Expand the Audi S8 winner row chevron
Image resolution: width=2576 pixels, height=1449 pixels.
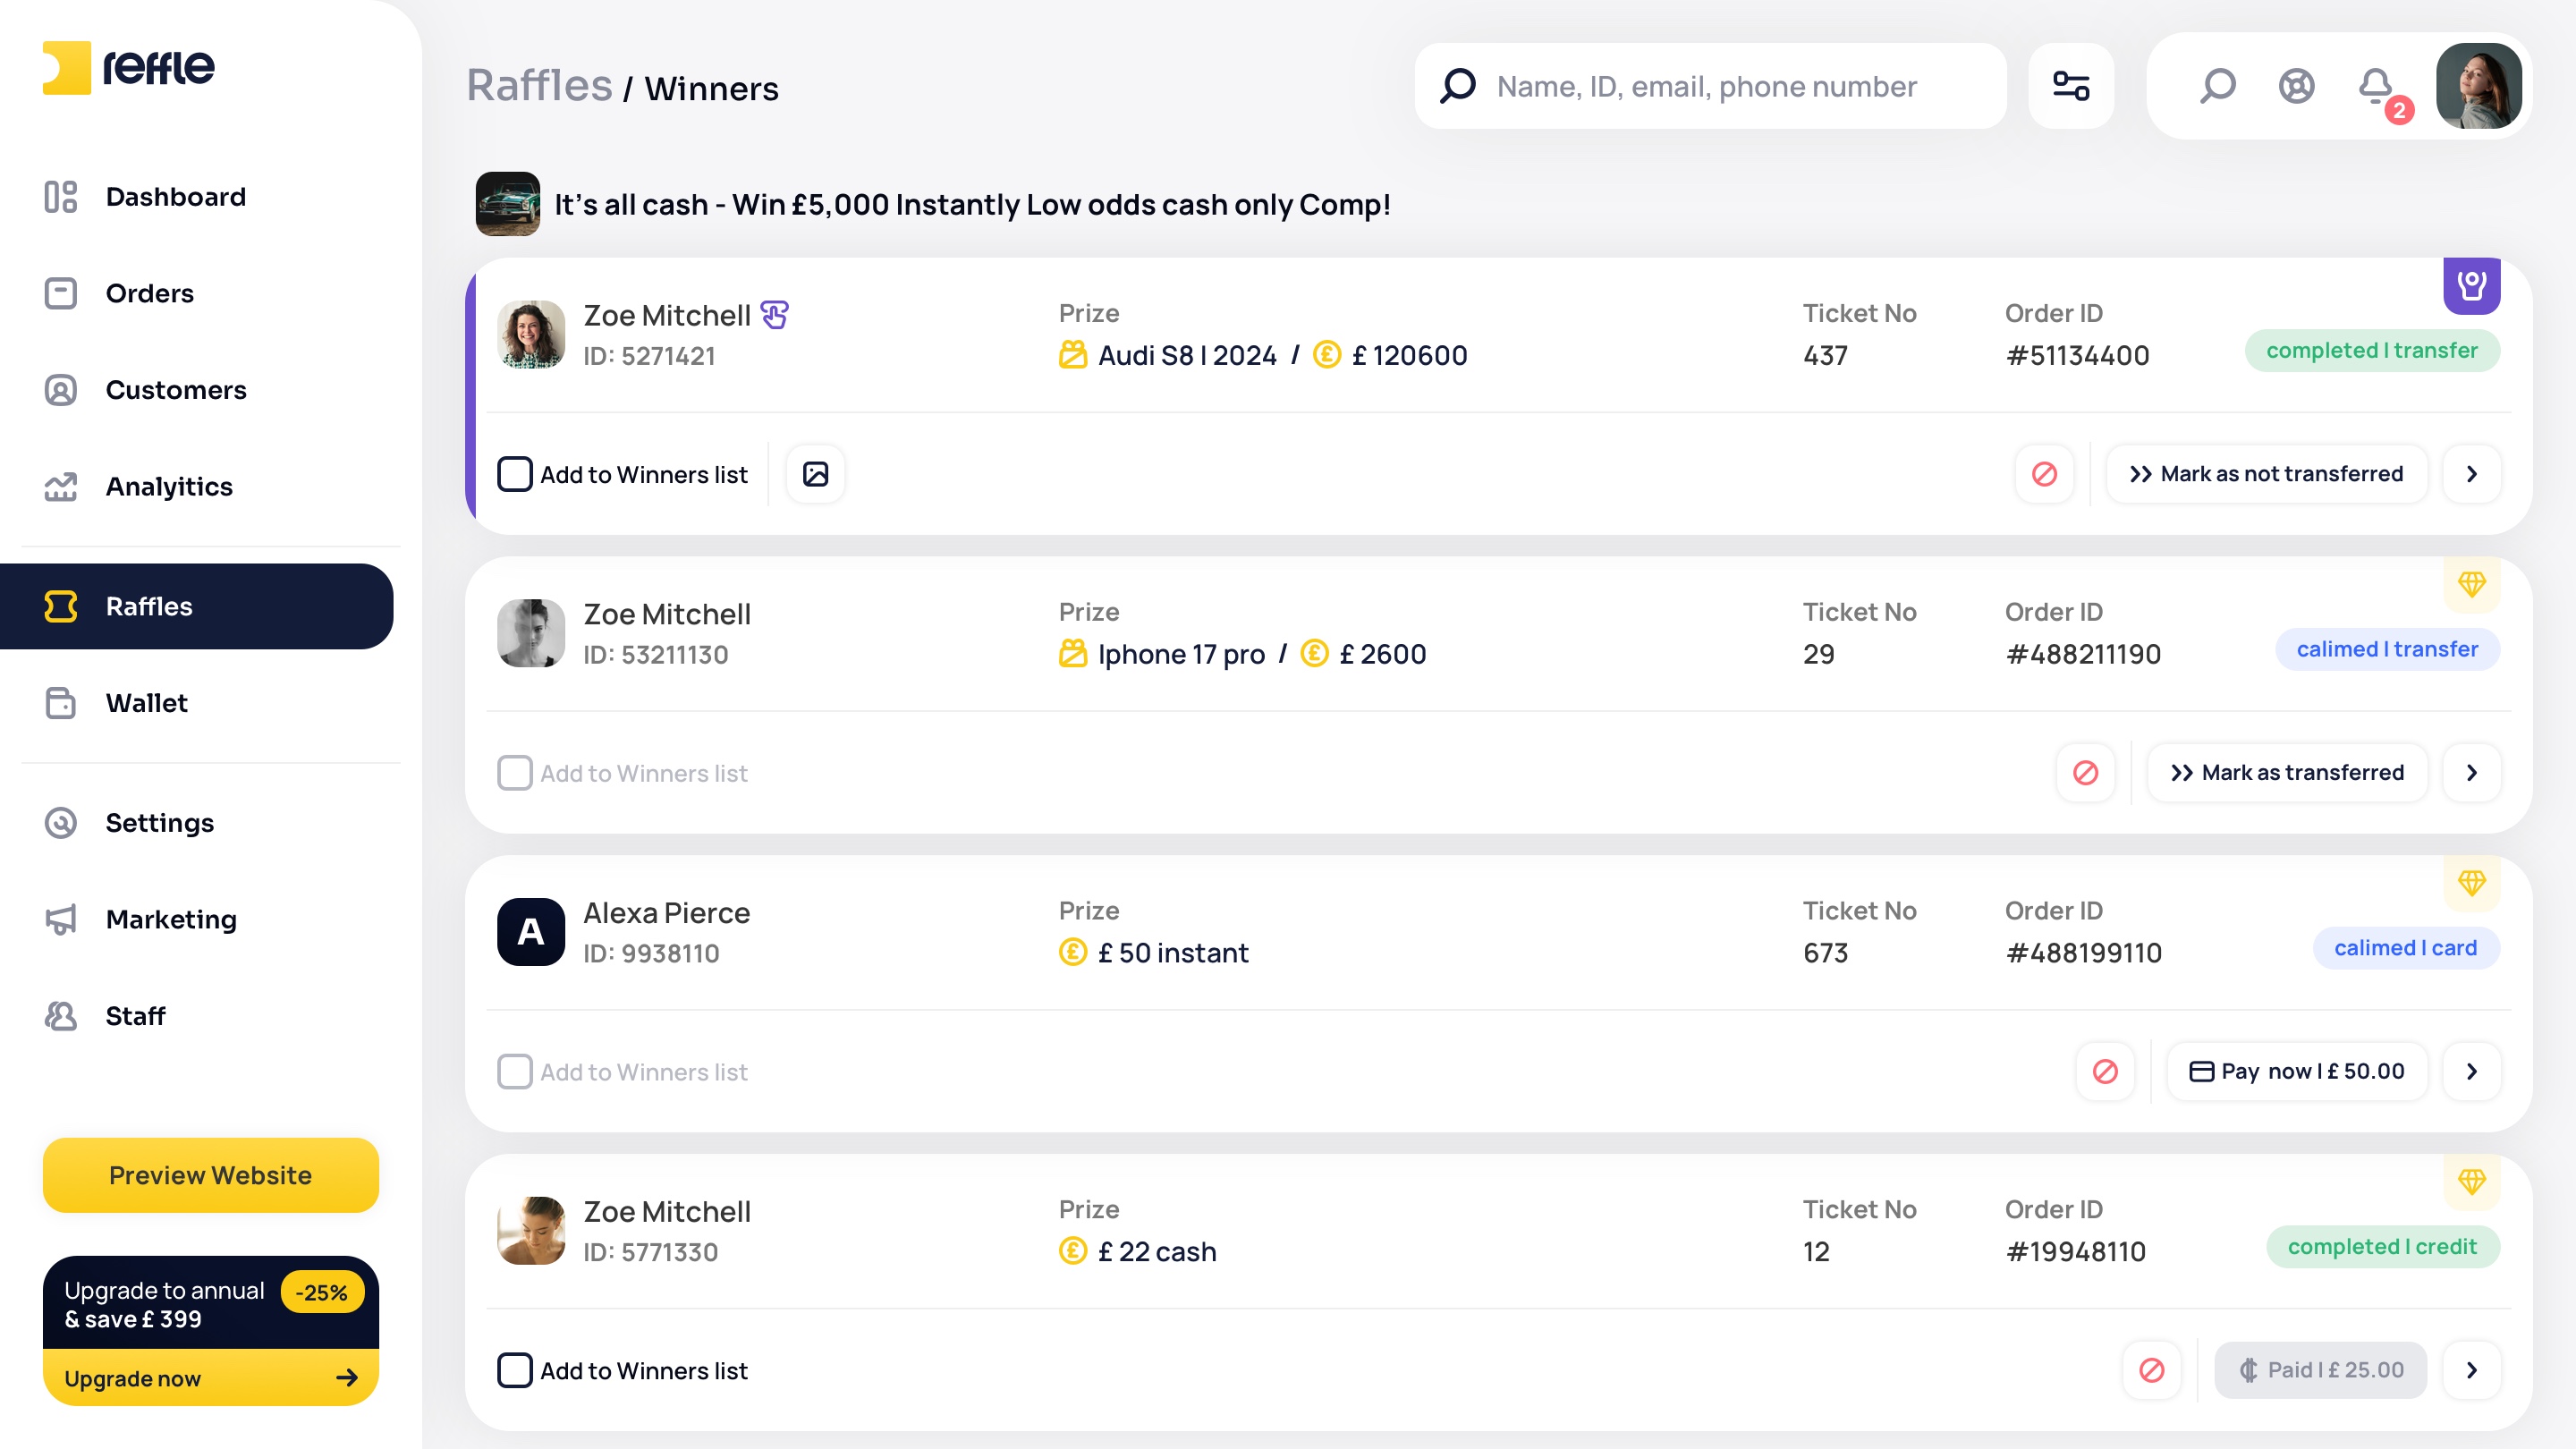point(2472,474)
